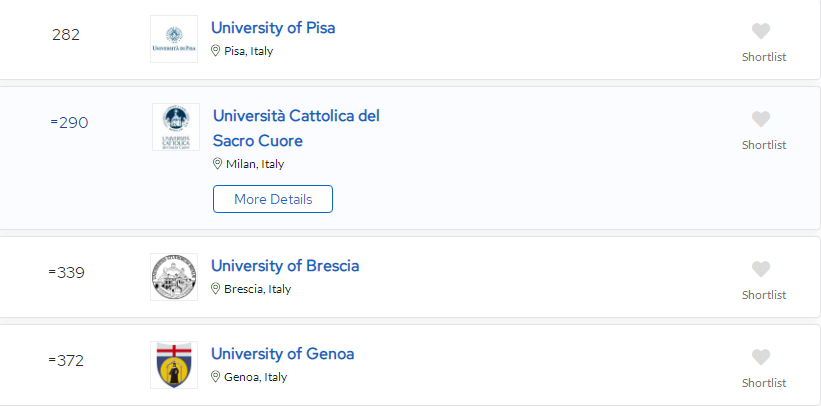The height and width of the screenshot is (406, 821).
Task: Open University of Brescia link
Action: pyautogui.click(x=285, y=266)
